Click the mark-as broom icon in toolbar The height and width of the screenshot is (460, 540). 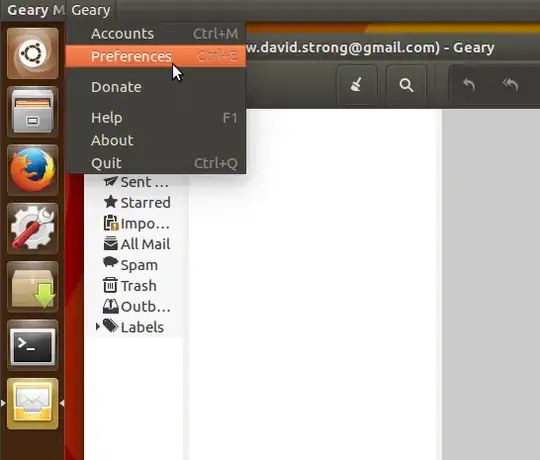[x=357, y=84]
